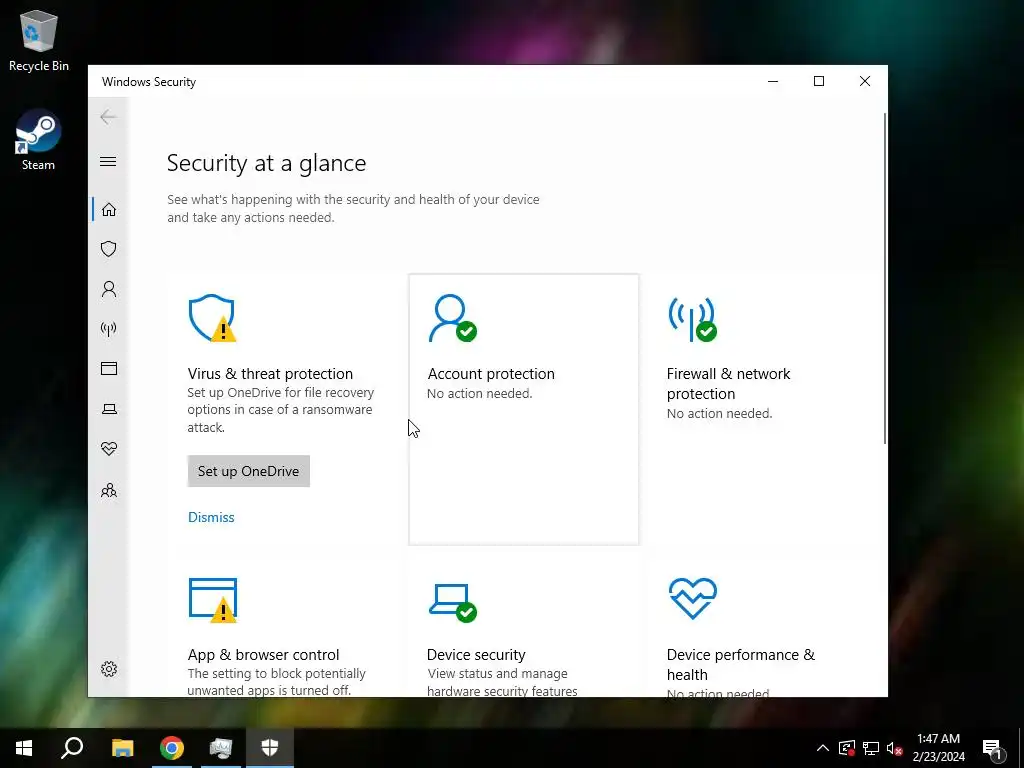Open the App & browser control heading

point(263,654)
